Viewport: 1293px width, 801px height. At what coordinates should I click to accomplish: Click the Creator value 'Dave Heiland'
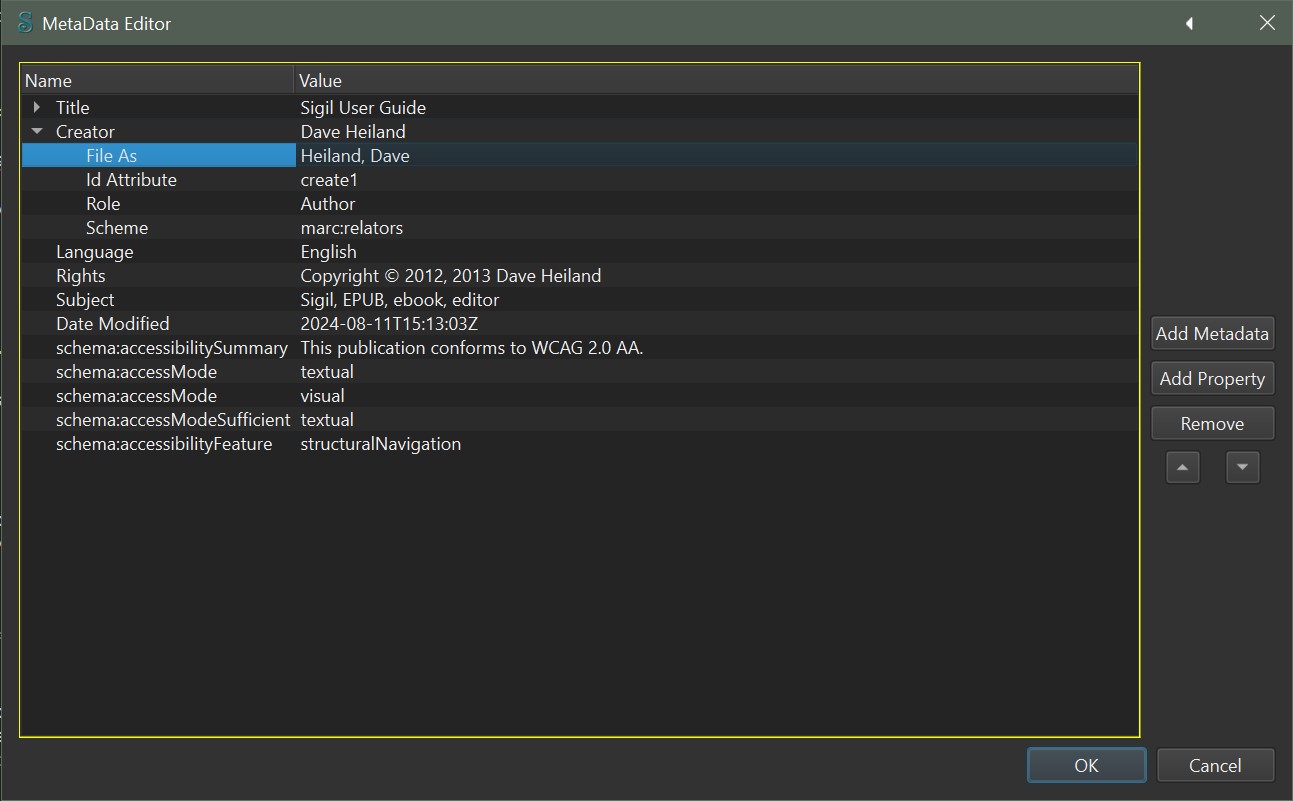coord(353,131)
